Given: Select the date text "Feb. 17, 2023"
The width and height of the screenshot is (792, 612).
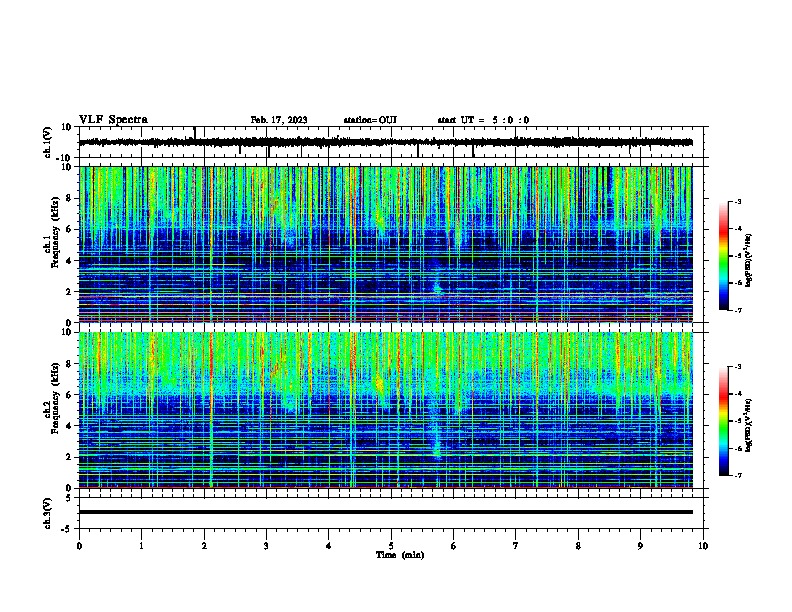Looking at the screenshot, I should (279, 120).
